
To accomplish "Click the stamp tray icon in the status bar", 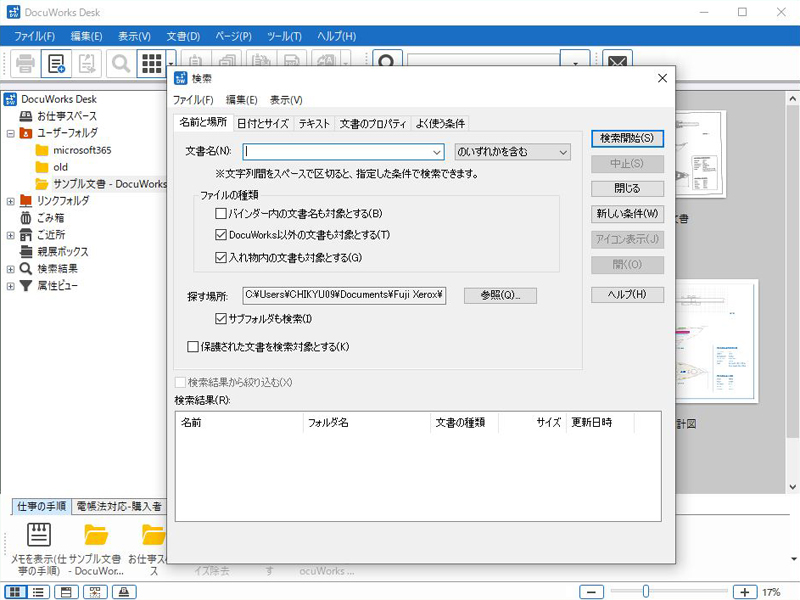I will 124,592.
